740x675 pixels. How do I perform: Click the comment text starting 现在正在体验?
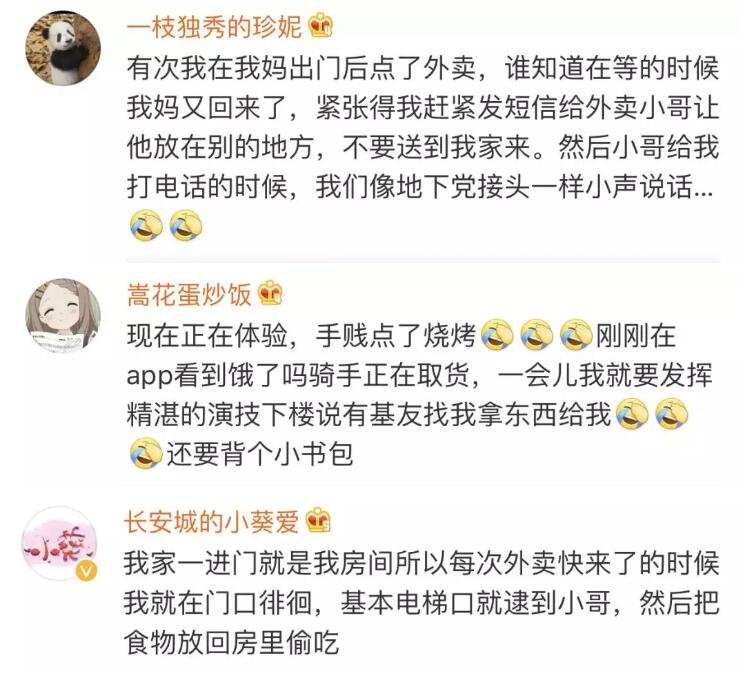point(420,395)
